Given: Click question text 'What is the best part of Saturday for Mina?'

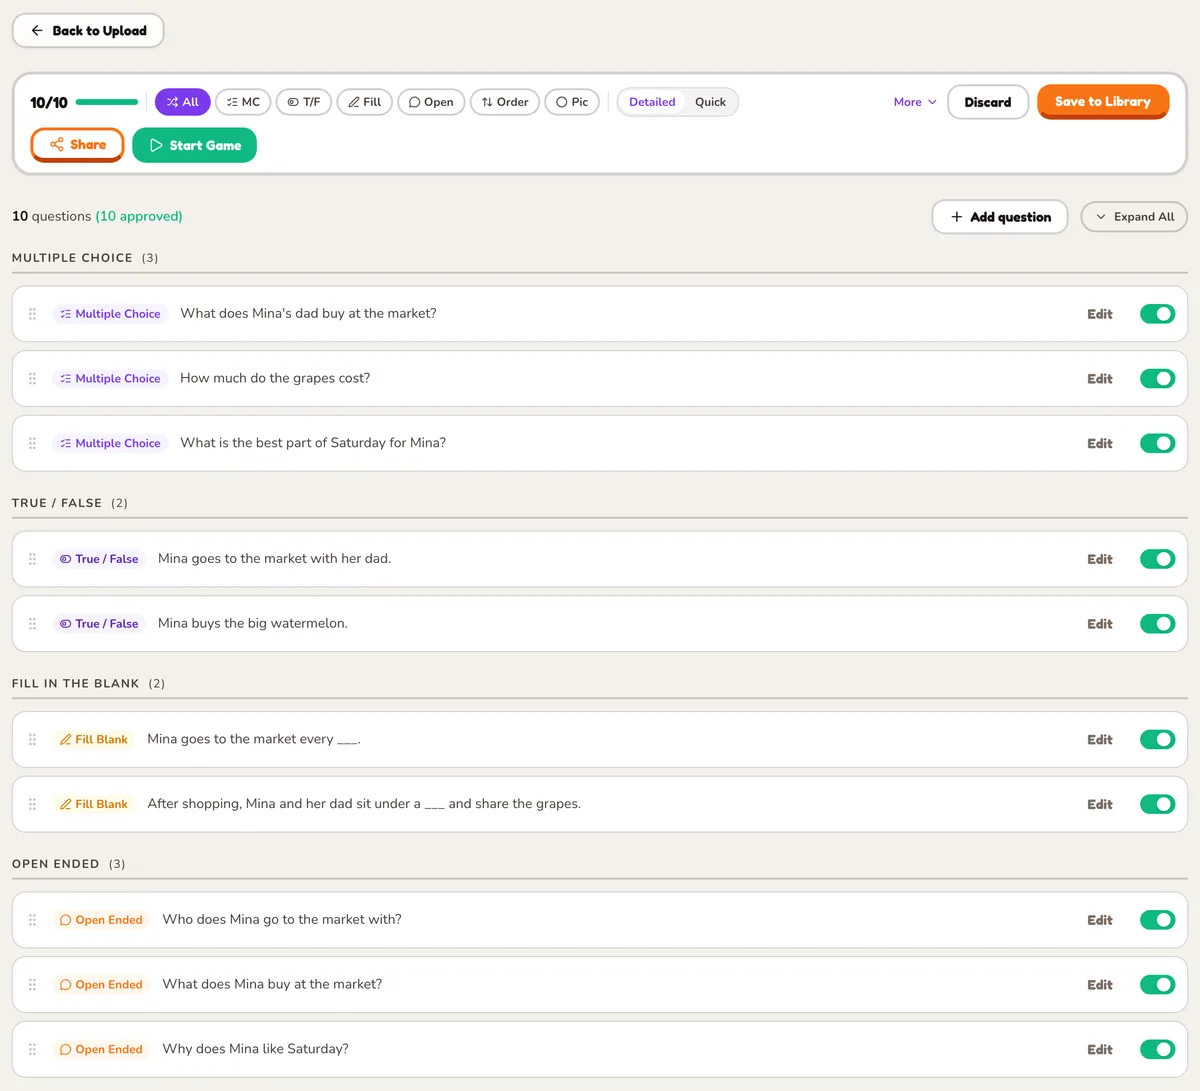Looking at the screenshot, I should point(313,443).
